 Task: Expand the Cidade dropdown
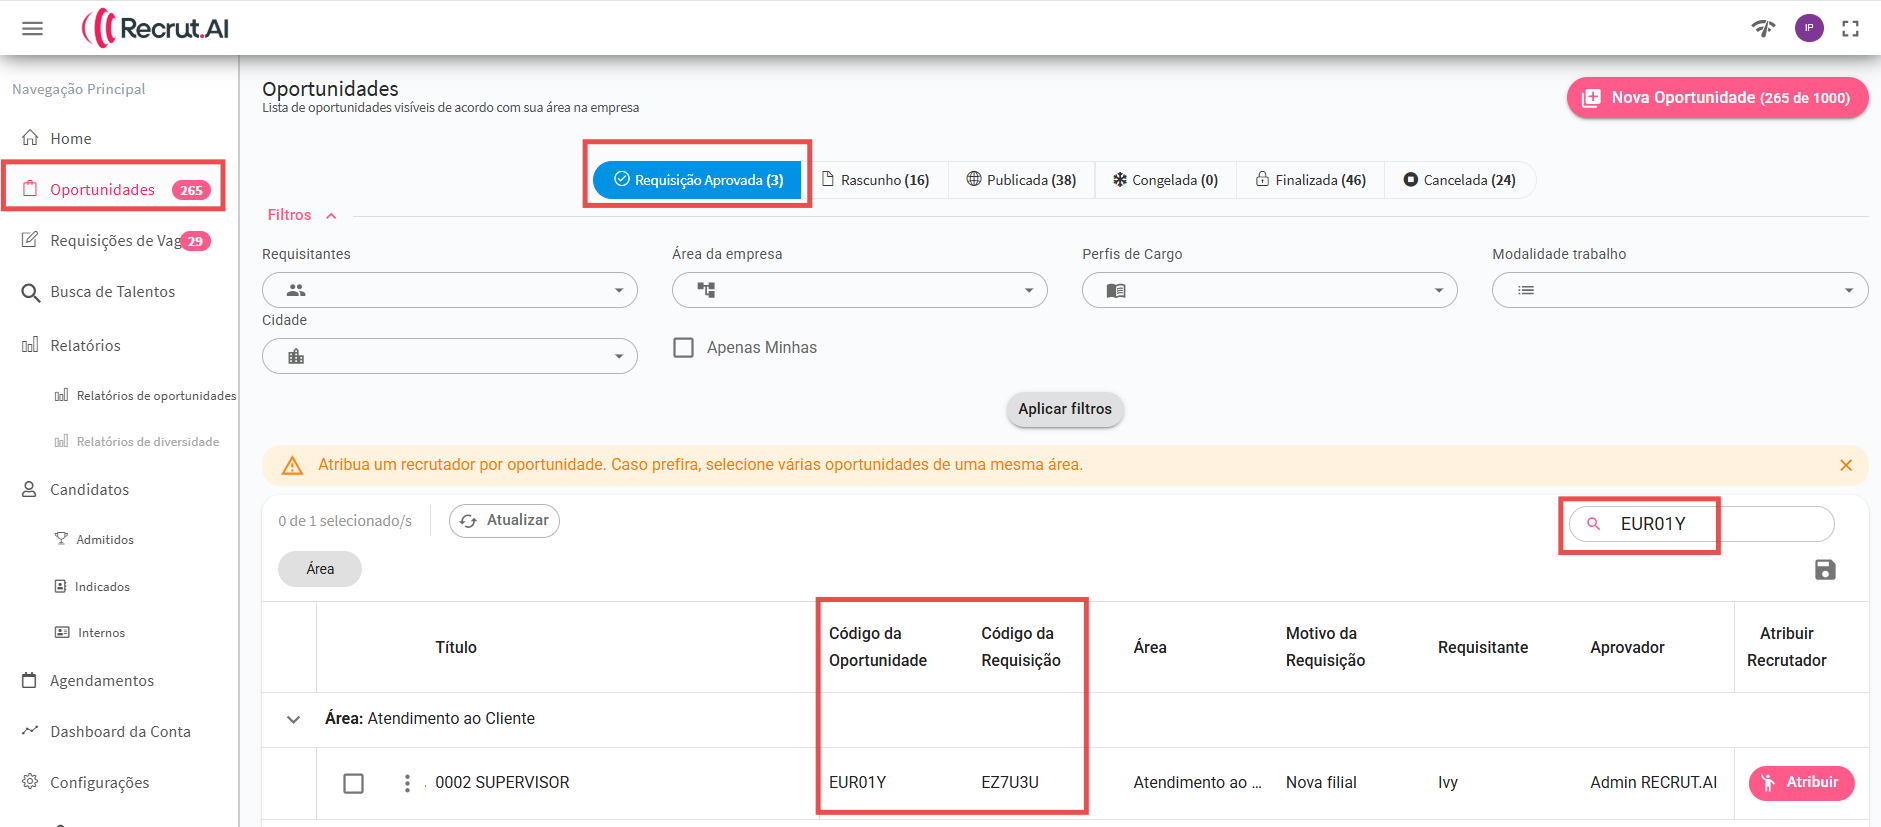(449, 356)
